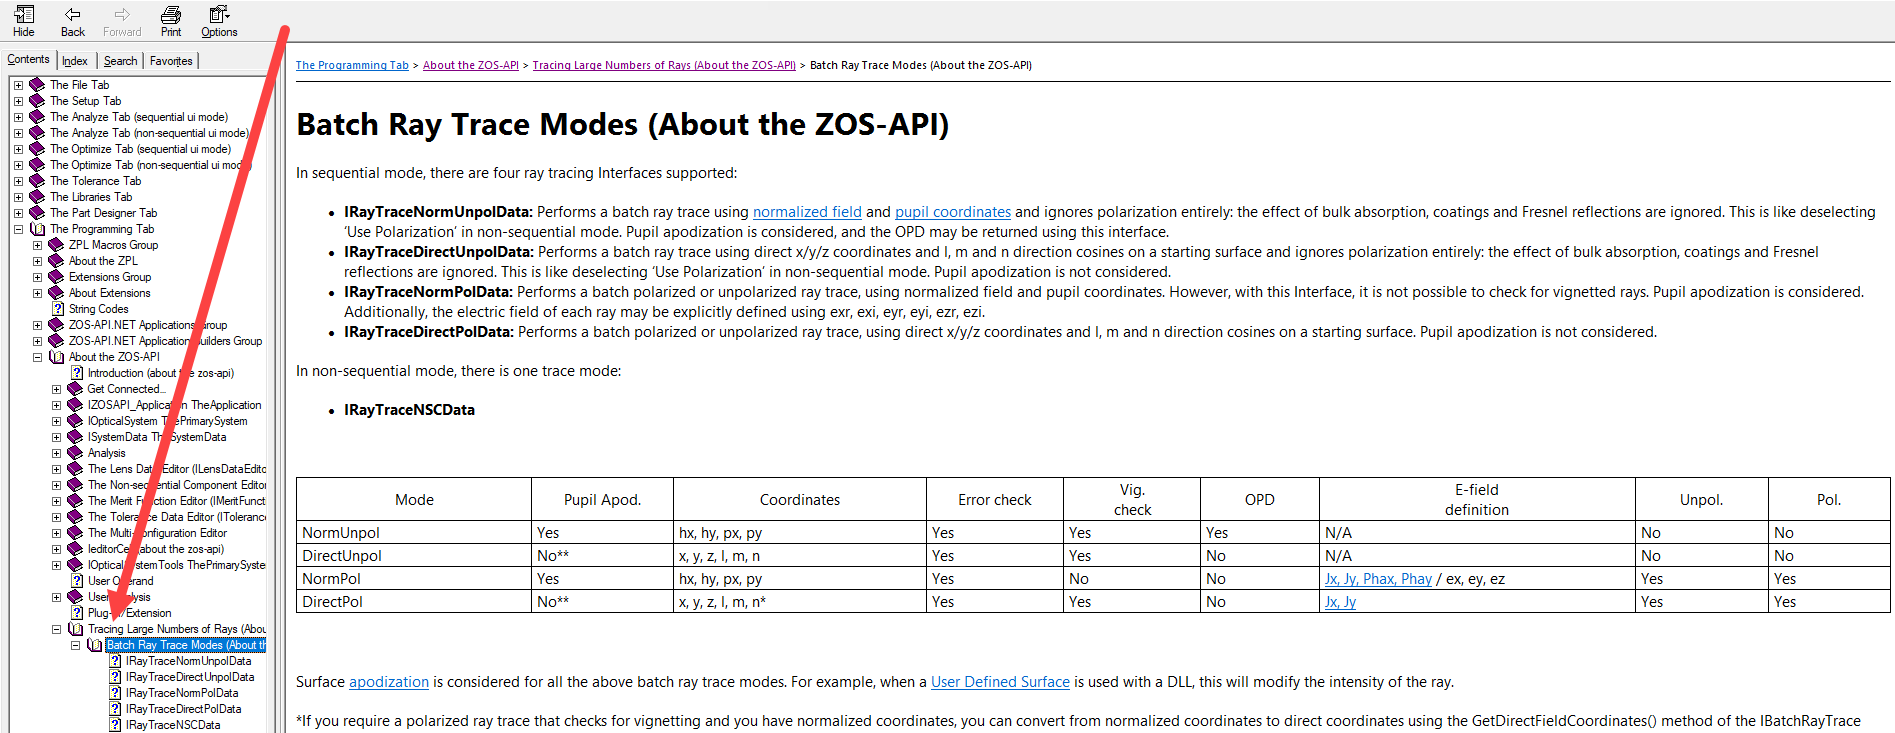This screenshot has height=733, width=1895.
Task: Click ZPL Macros Group book icon
Action: coord(57,245)
